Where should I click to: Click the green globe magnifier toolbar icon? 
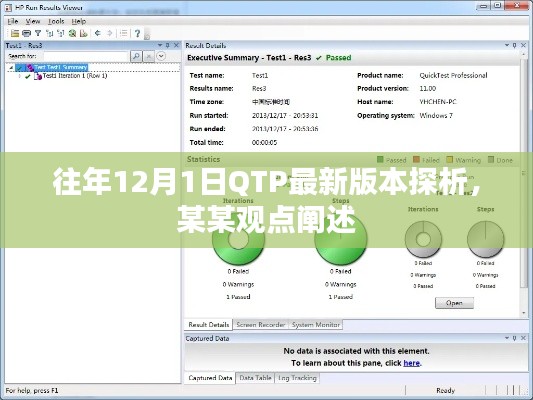coord(72,33)
